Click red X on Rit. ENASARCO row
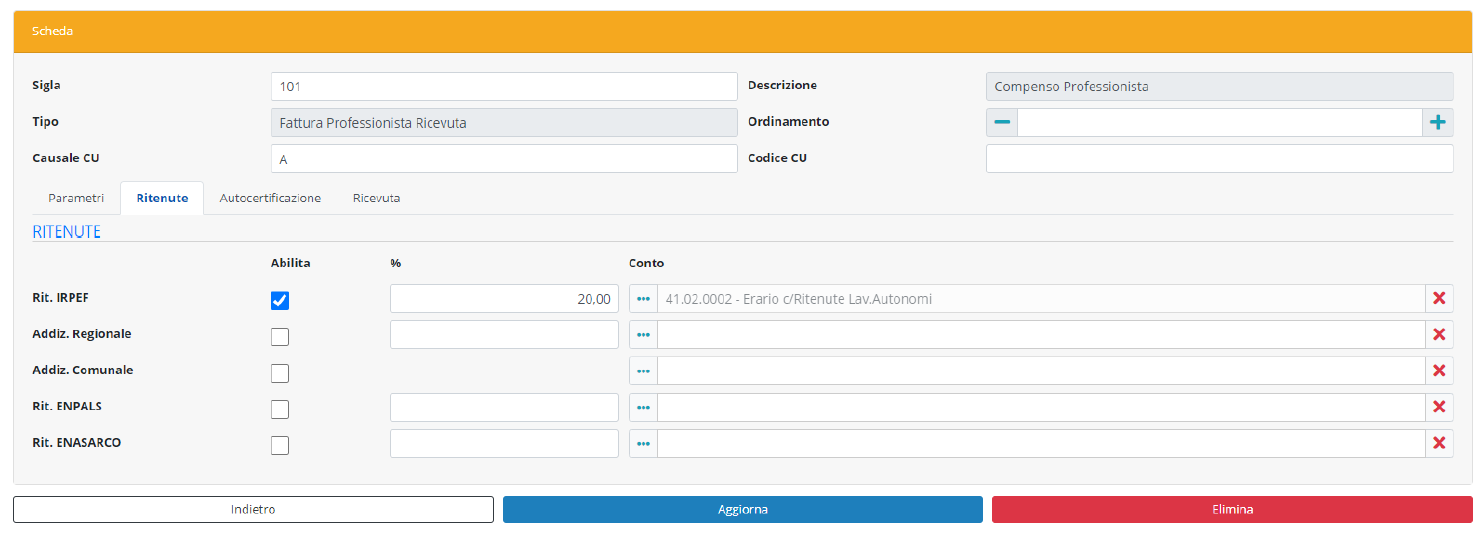The image size is (1481, 543). 1439,443
